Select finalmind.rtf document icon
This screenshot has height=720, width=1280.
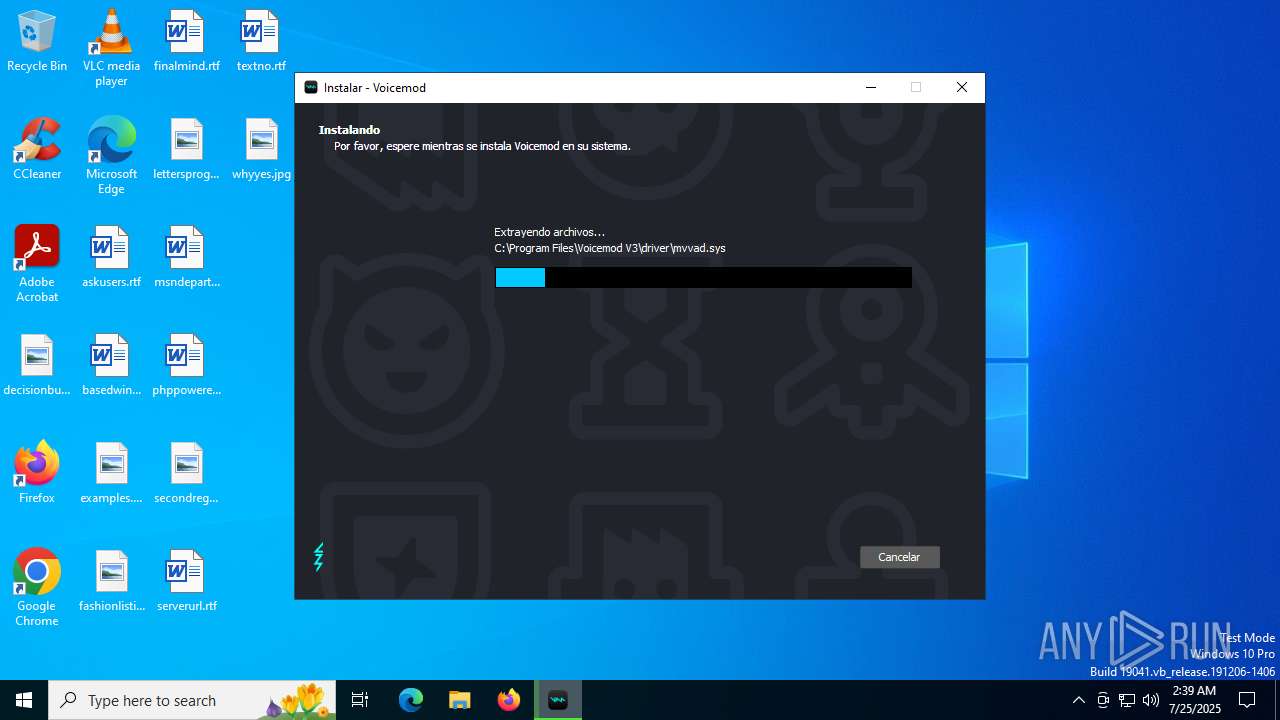coord(186,42)
